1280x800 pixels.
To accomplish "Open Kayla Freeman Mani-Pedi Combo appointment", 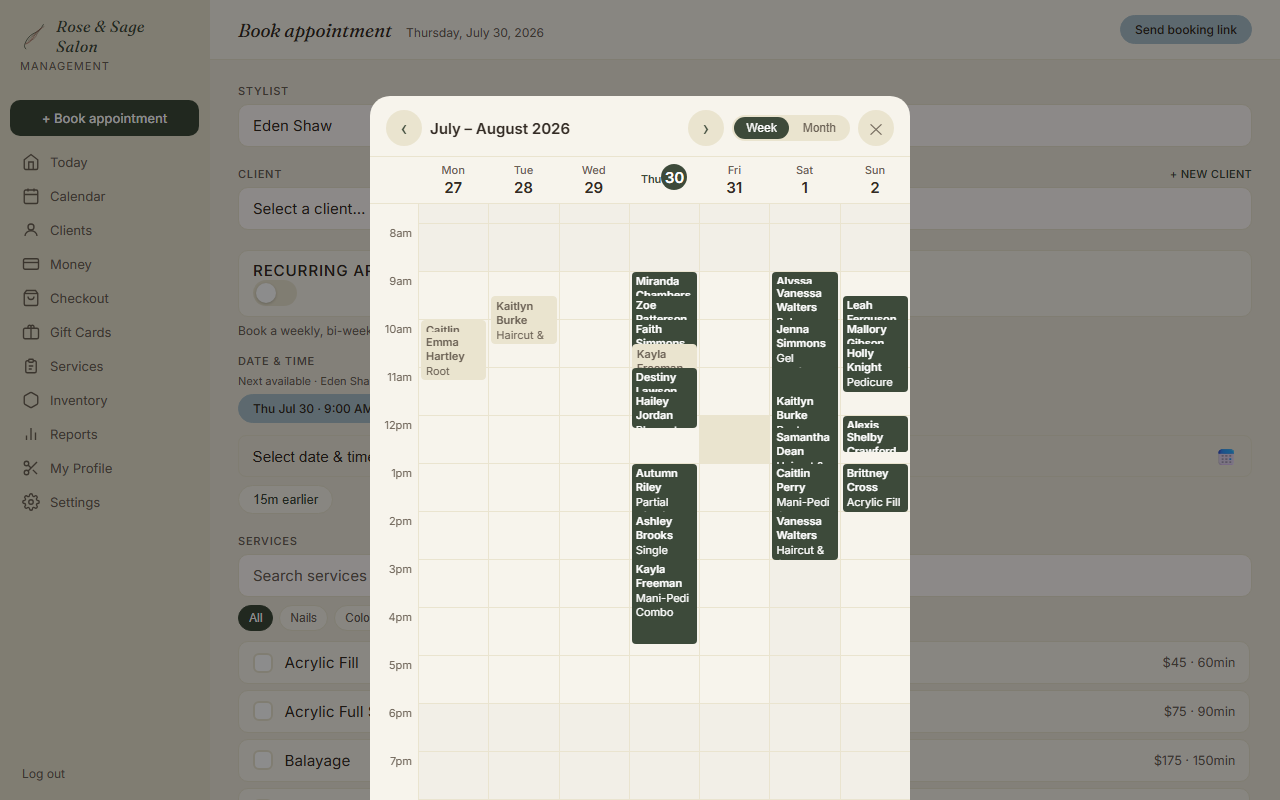I will (664, 602).
